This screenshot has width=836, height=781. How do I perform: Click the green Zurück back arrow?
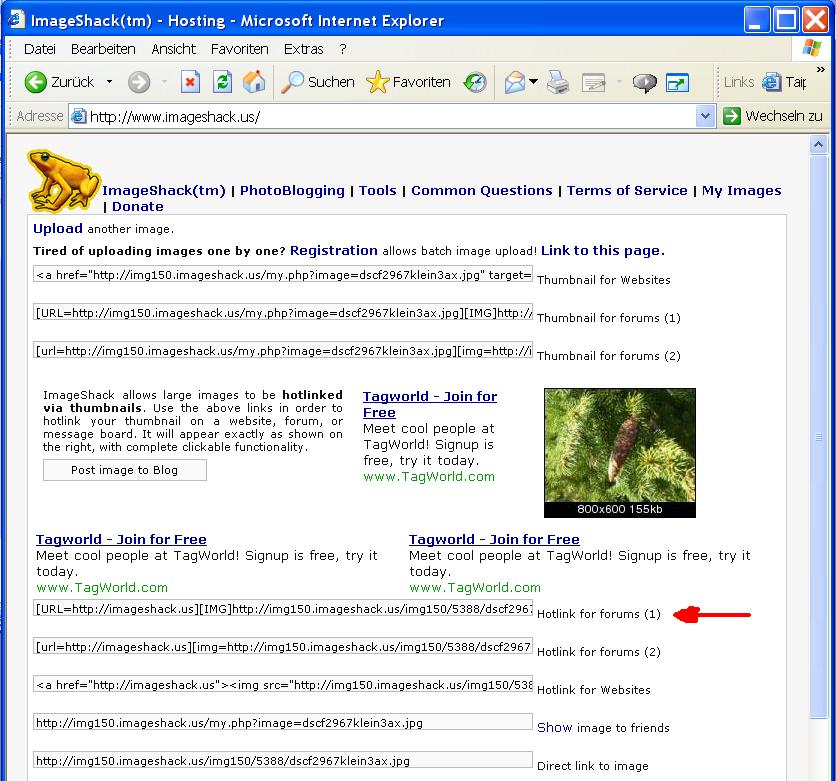tap(36, 82)
